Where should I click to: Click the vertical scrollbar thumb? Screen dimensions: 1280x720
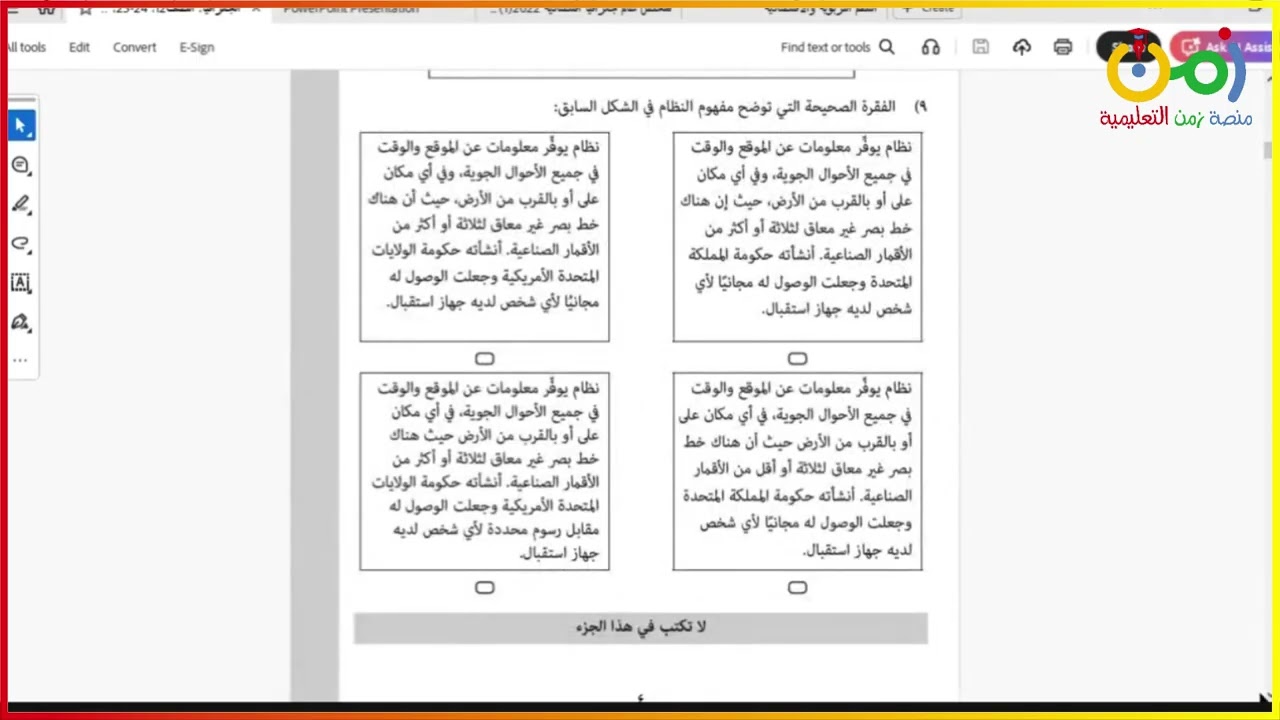click(x=1268, y=151)
